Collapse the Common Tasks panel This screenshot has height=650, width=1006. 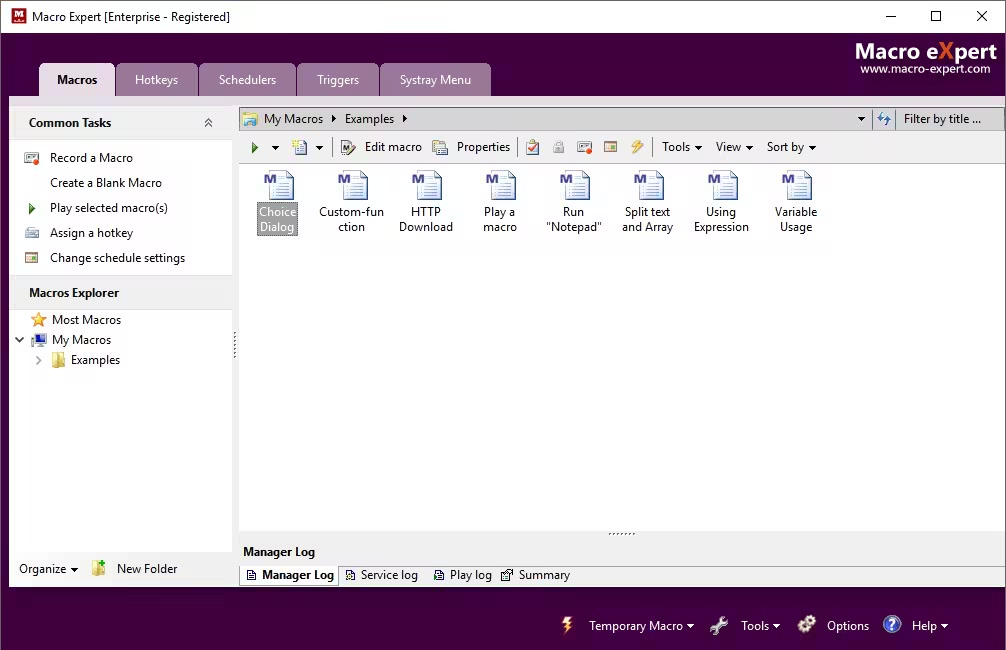(208, 123)
